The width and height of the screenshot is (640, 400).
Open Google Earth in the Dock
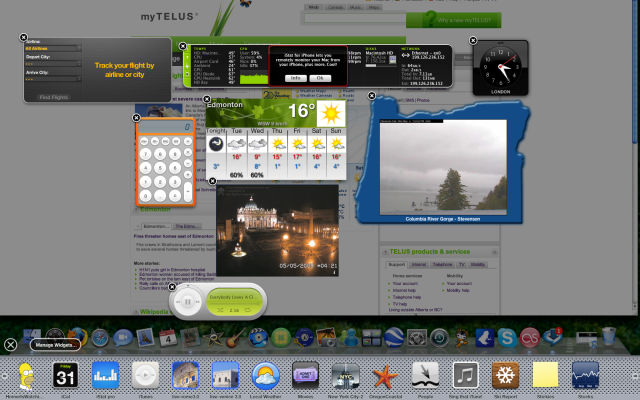pos(394,338)
